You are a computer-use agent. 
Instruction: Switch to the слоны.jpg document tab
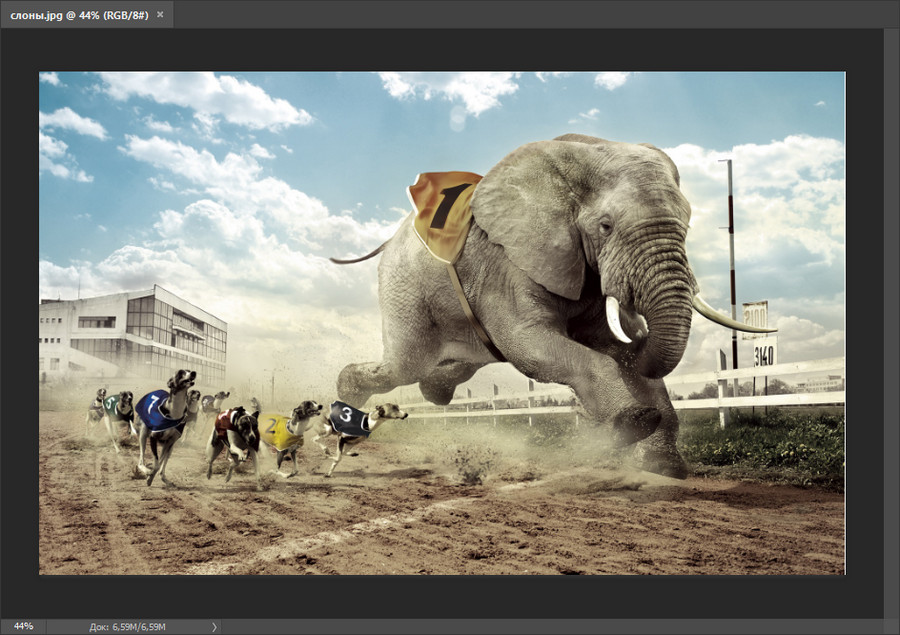[78, 15]
